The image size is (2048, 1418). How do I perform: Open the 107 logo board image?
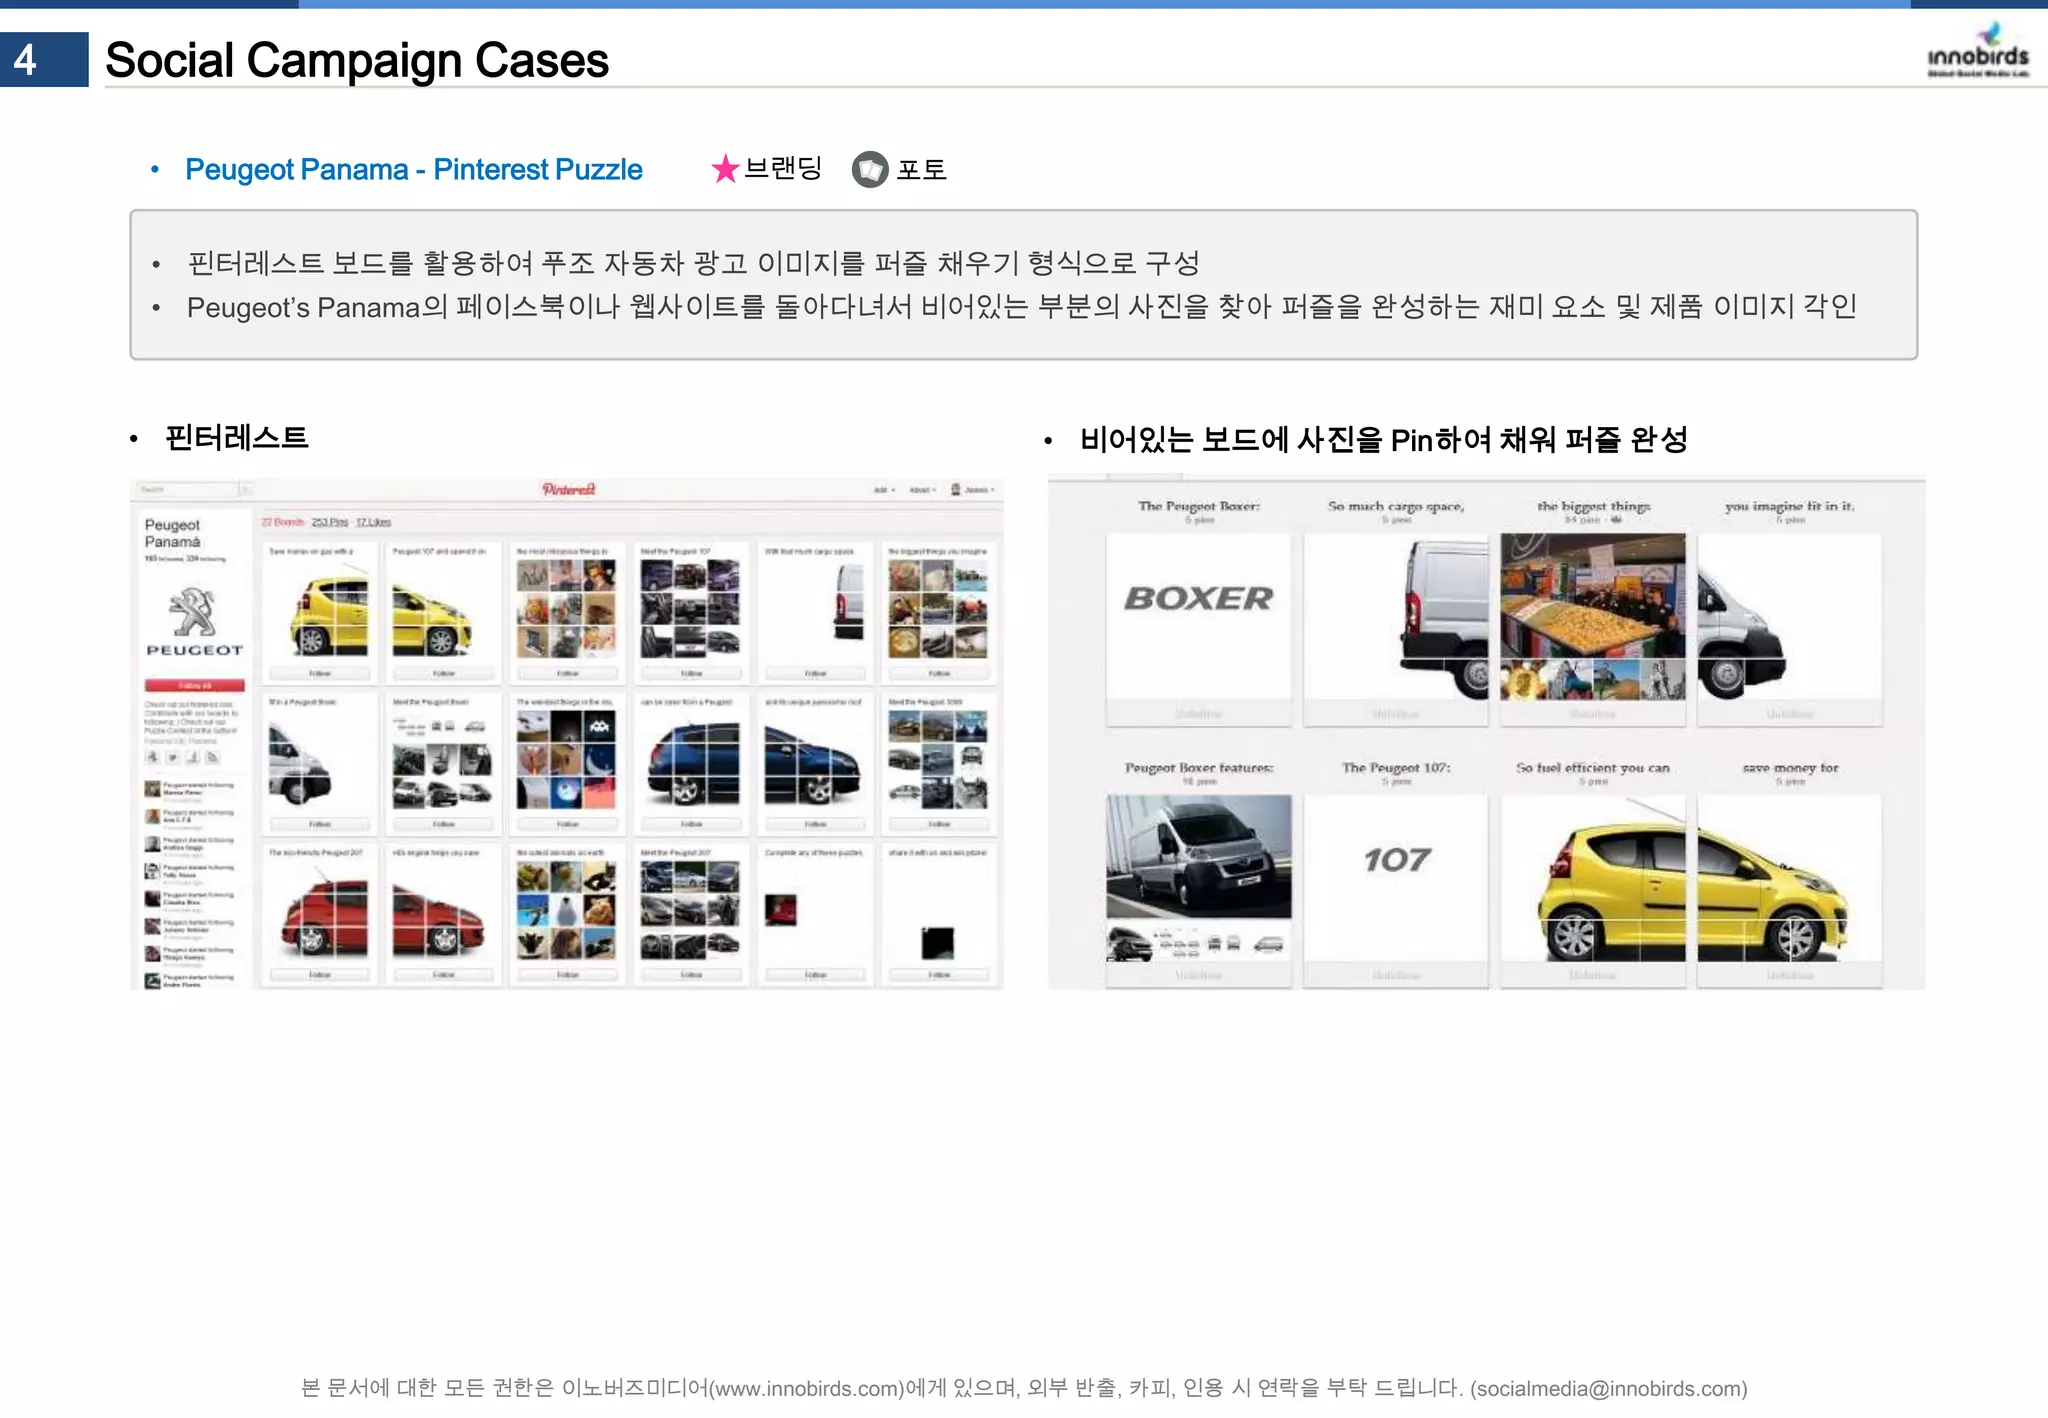click(x=1395, y=878)
